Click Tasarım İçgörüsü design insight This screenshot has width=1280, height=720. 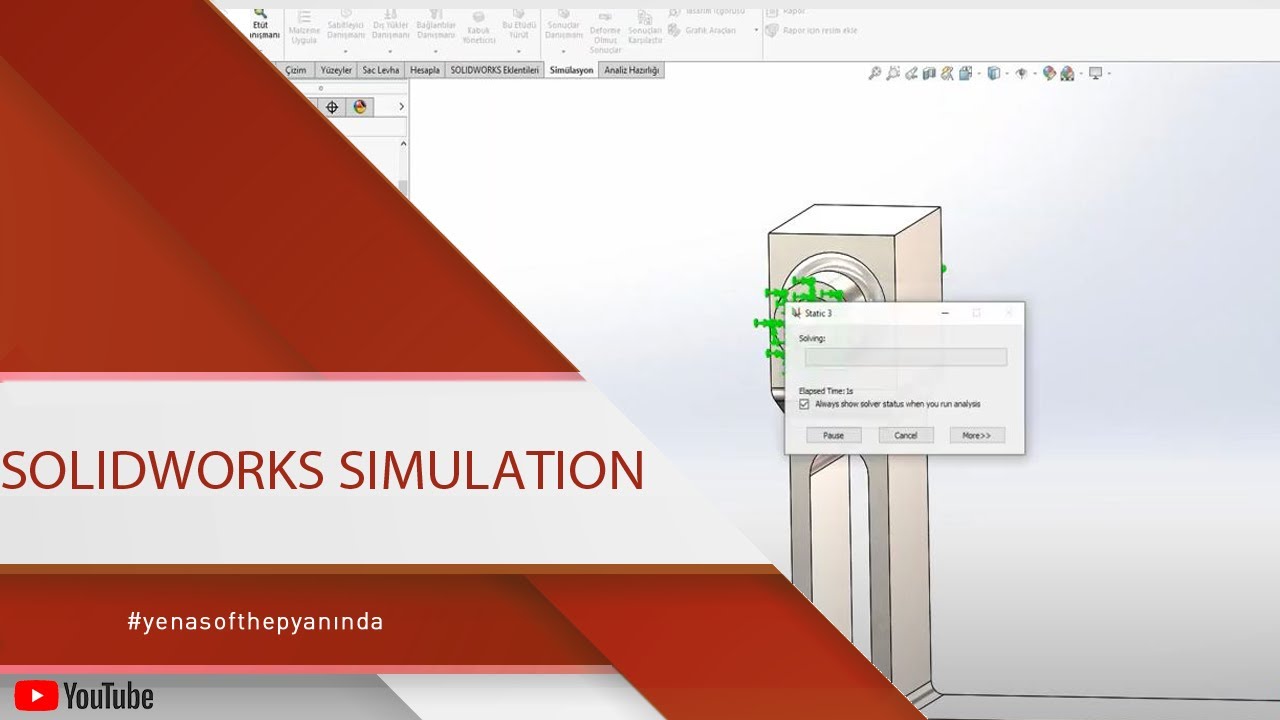tap(708, 11)
